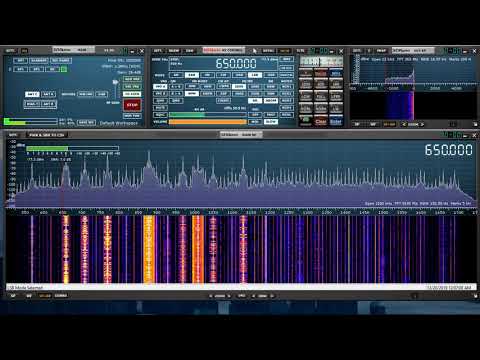Switch to VFO B
Viewport: 480px width, 360px height.
coord(160,94)
